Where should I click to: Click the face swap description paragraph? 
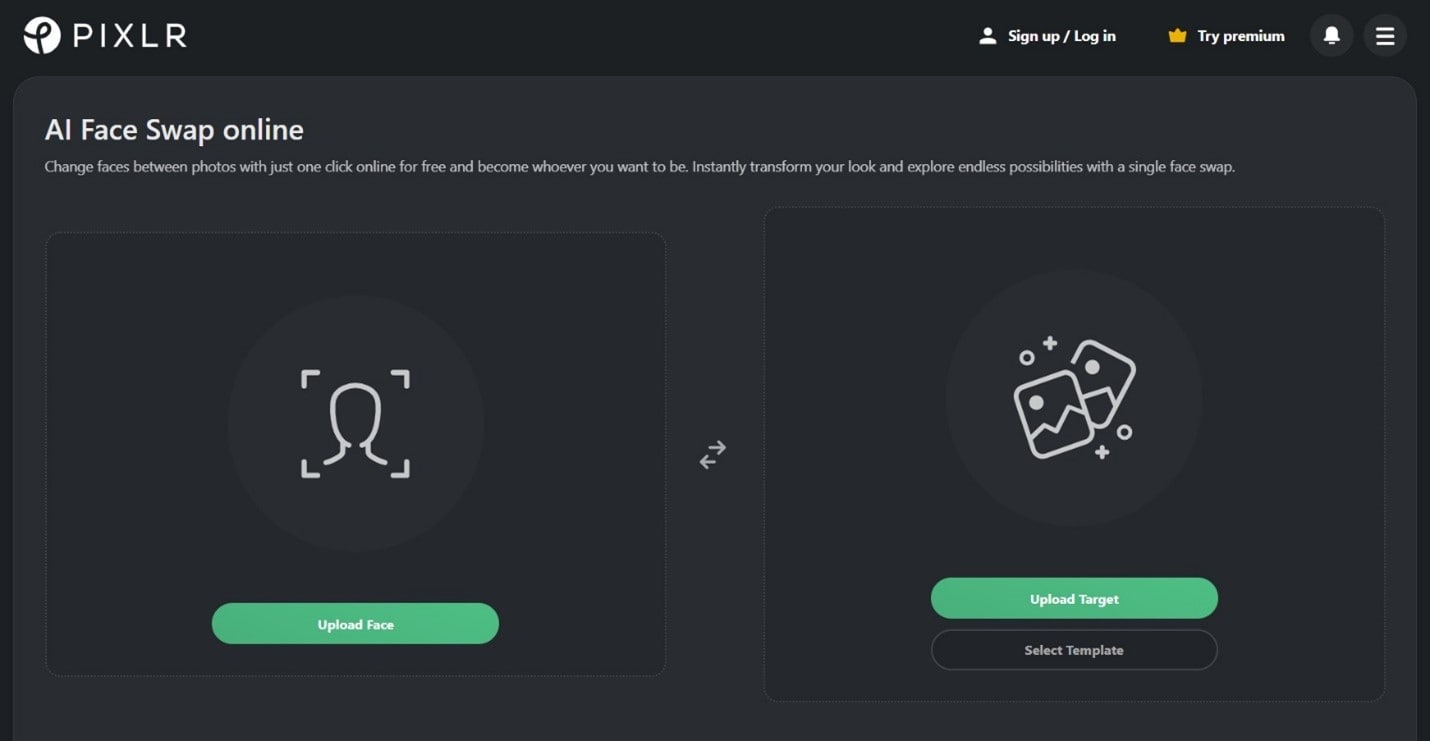(x=640, y=167)
